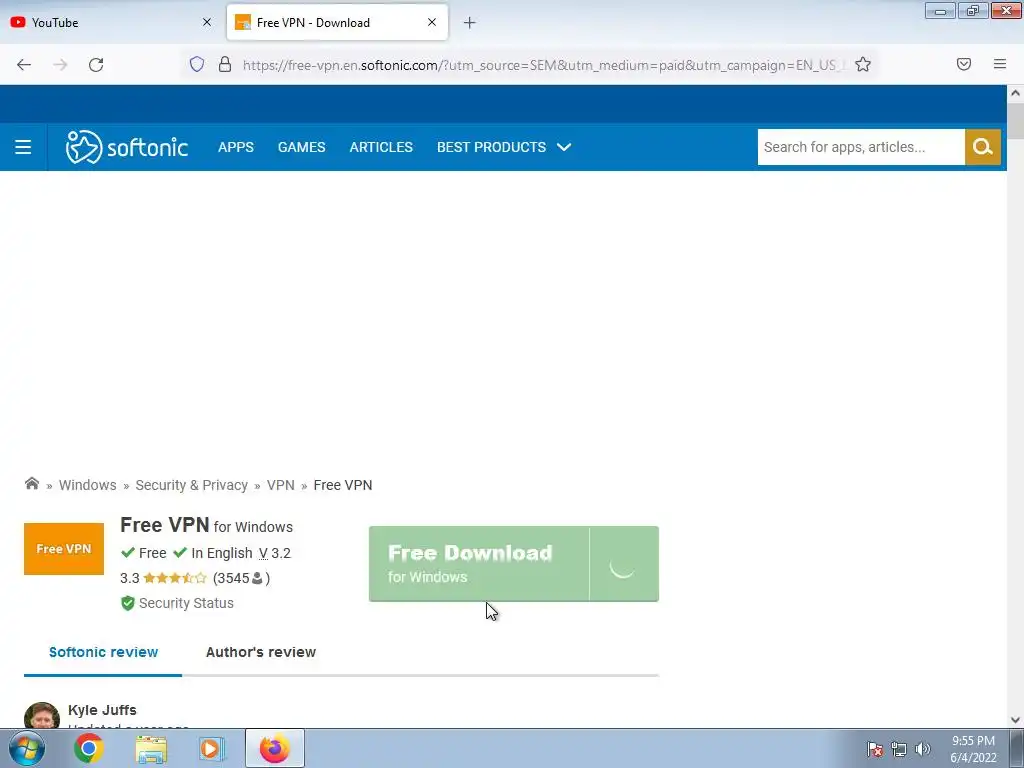Open the Security Status link
Viewport: 1024px width, 768px height.
coord(178,603)
